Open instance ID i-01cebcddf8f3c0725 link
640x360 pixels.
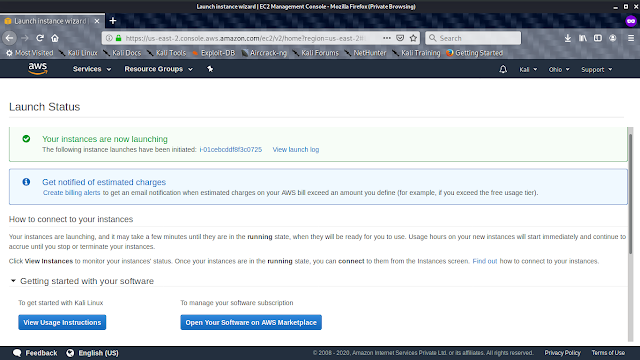coord(231,149)
